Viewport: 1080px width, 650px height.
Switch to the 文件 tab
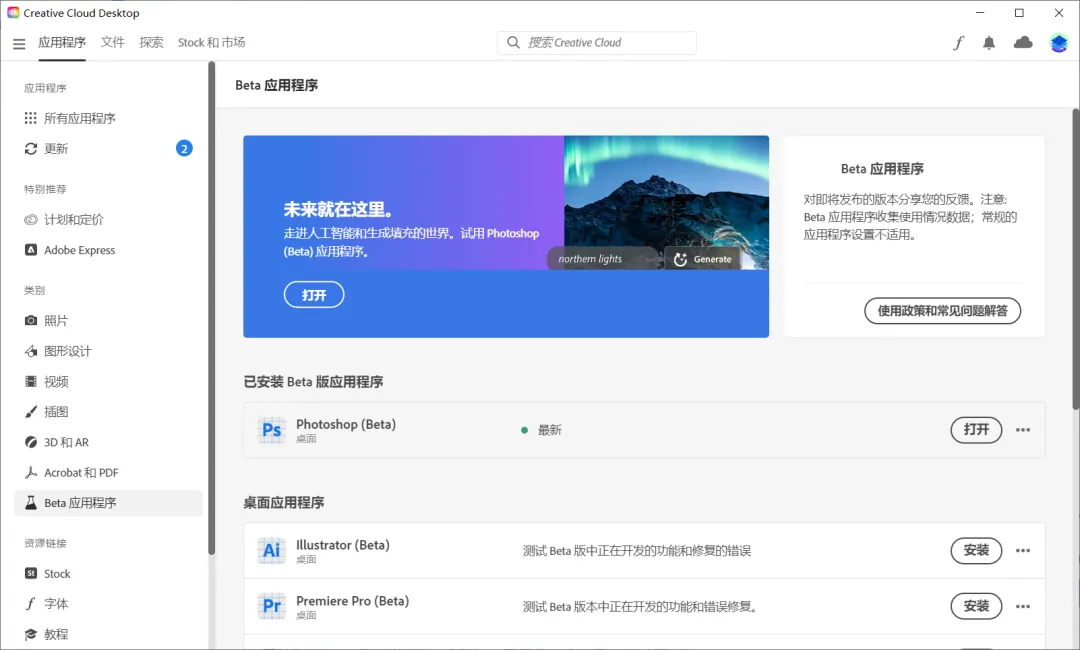113,43
